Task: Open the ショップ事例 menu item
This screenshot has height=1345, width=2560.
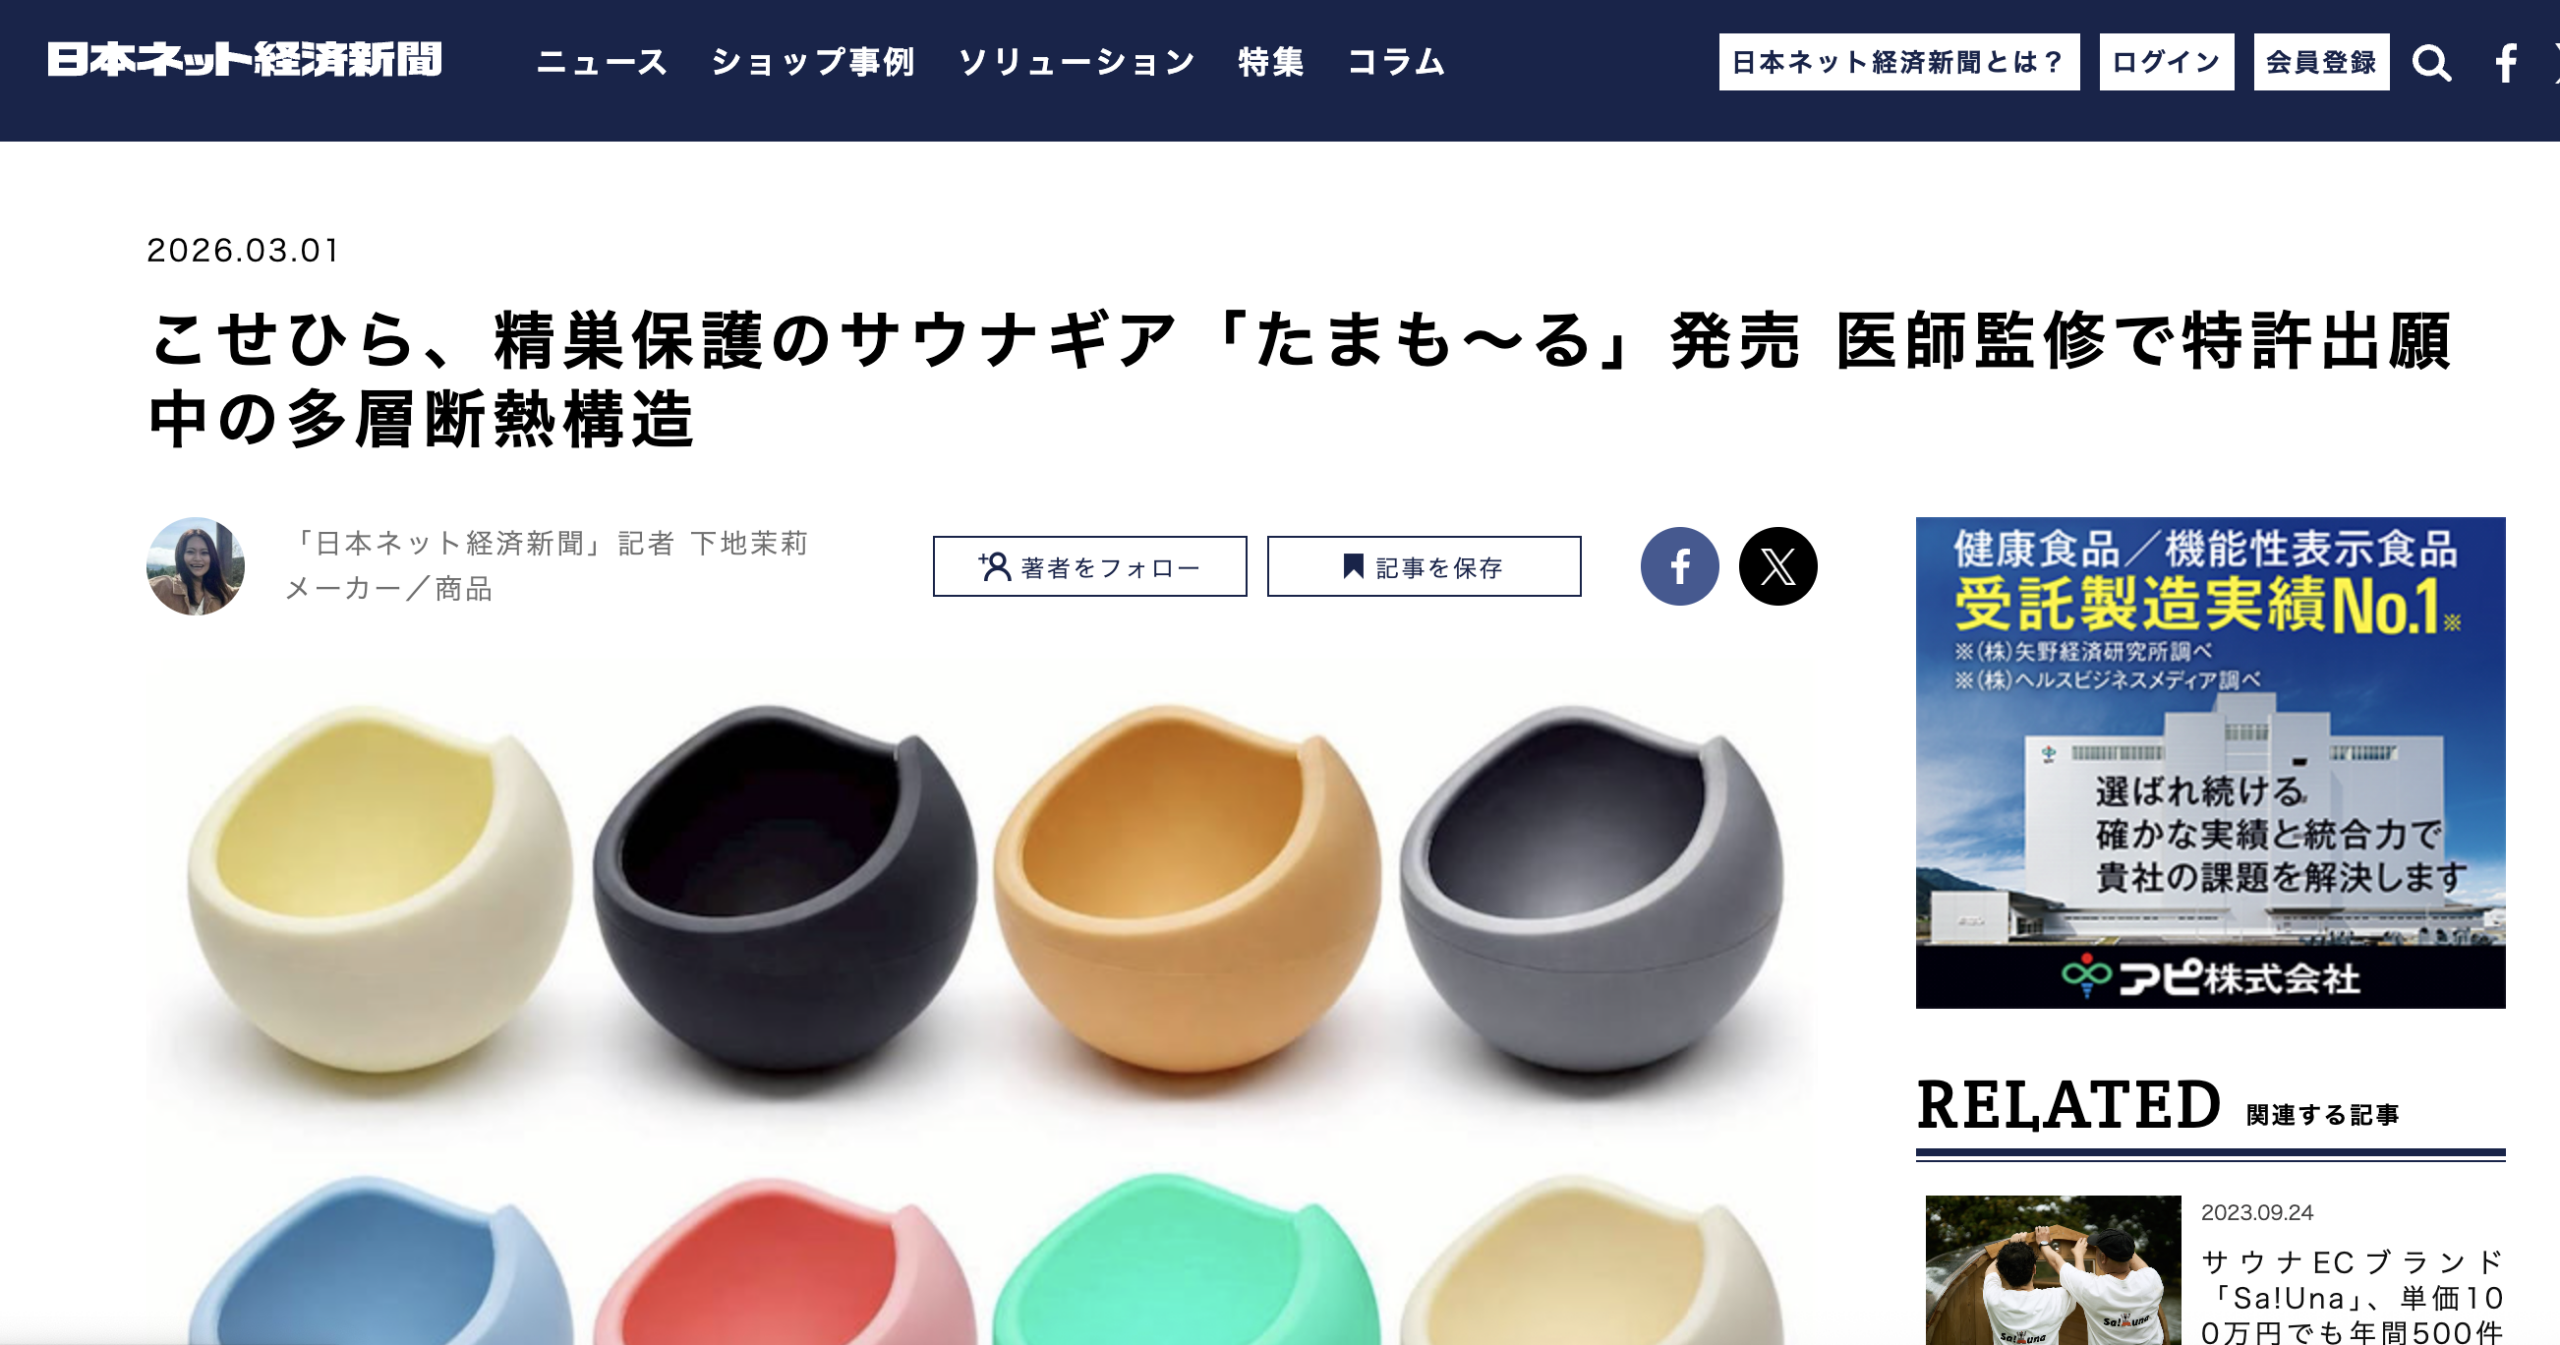Action: (813, 62)
